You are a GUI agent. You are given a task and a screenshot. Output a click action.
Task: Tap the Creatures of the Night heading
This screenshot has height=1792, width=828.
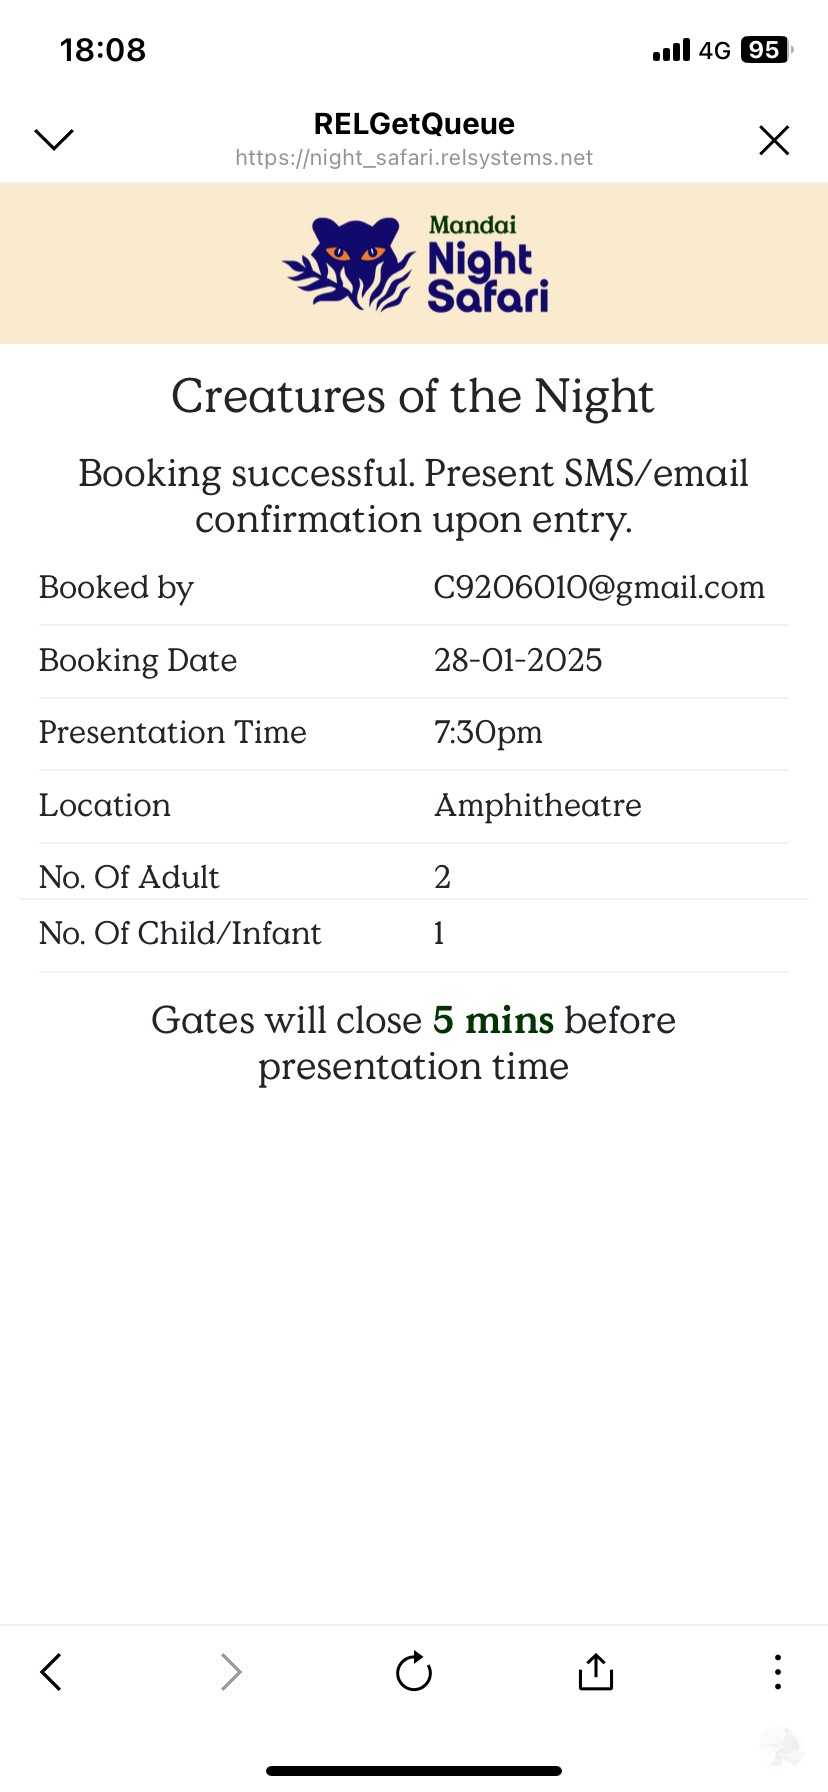413,397
